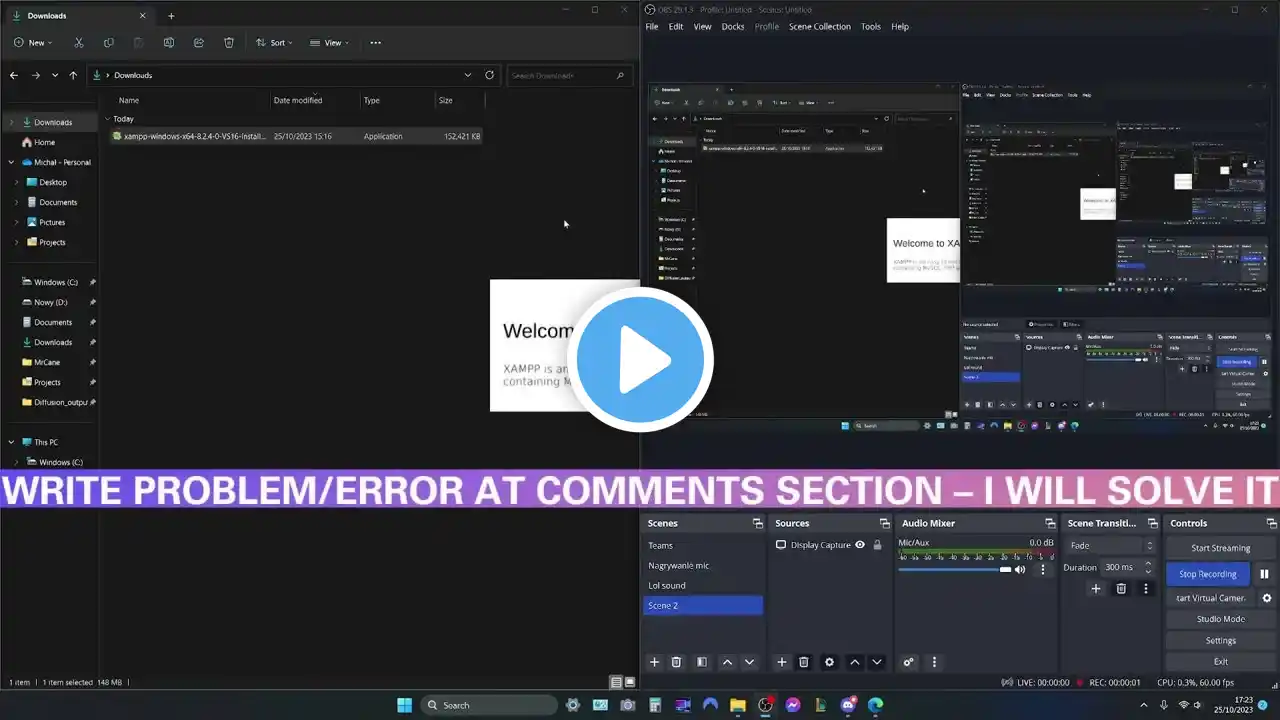Share the selected file via Explorer toolbar
Image resolution: width=1280 pixels, height=720 pixels.
click(199, 43)
